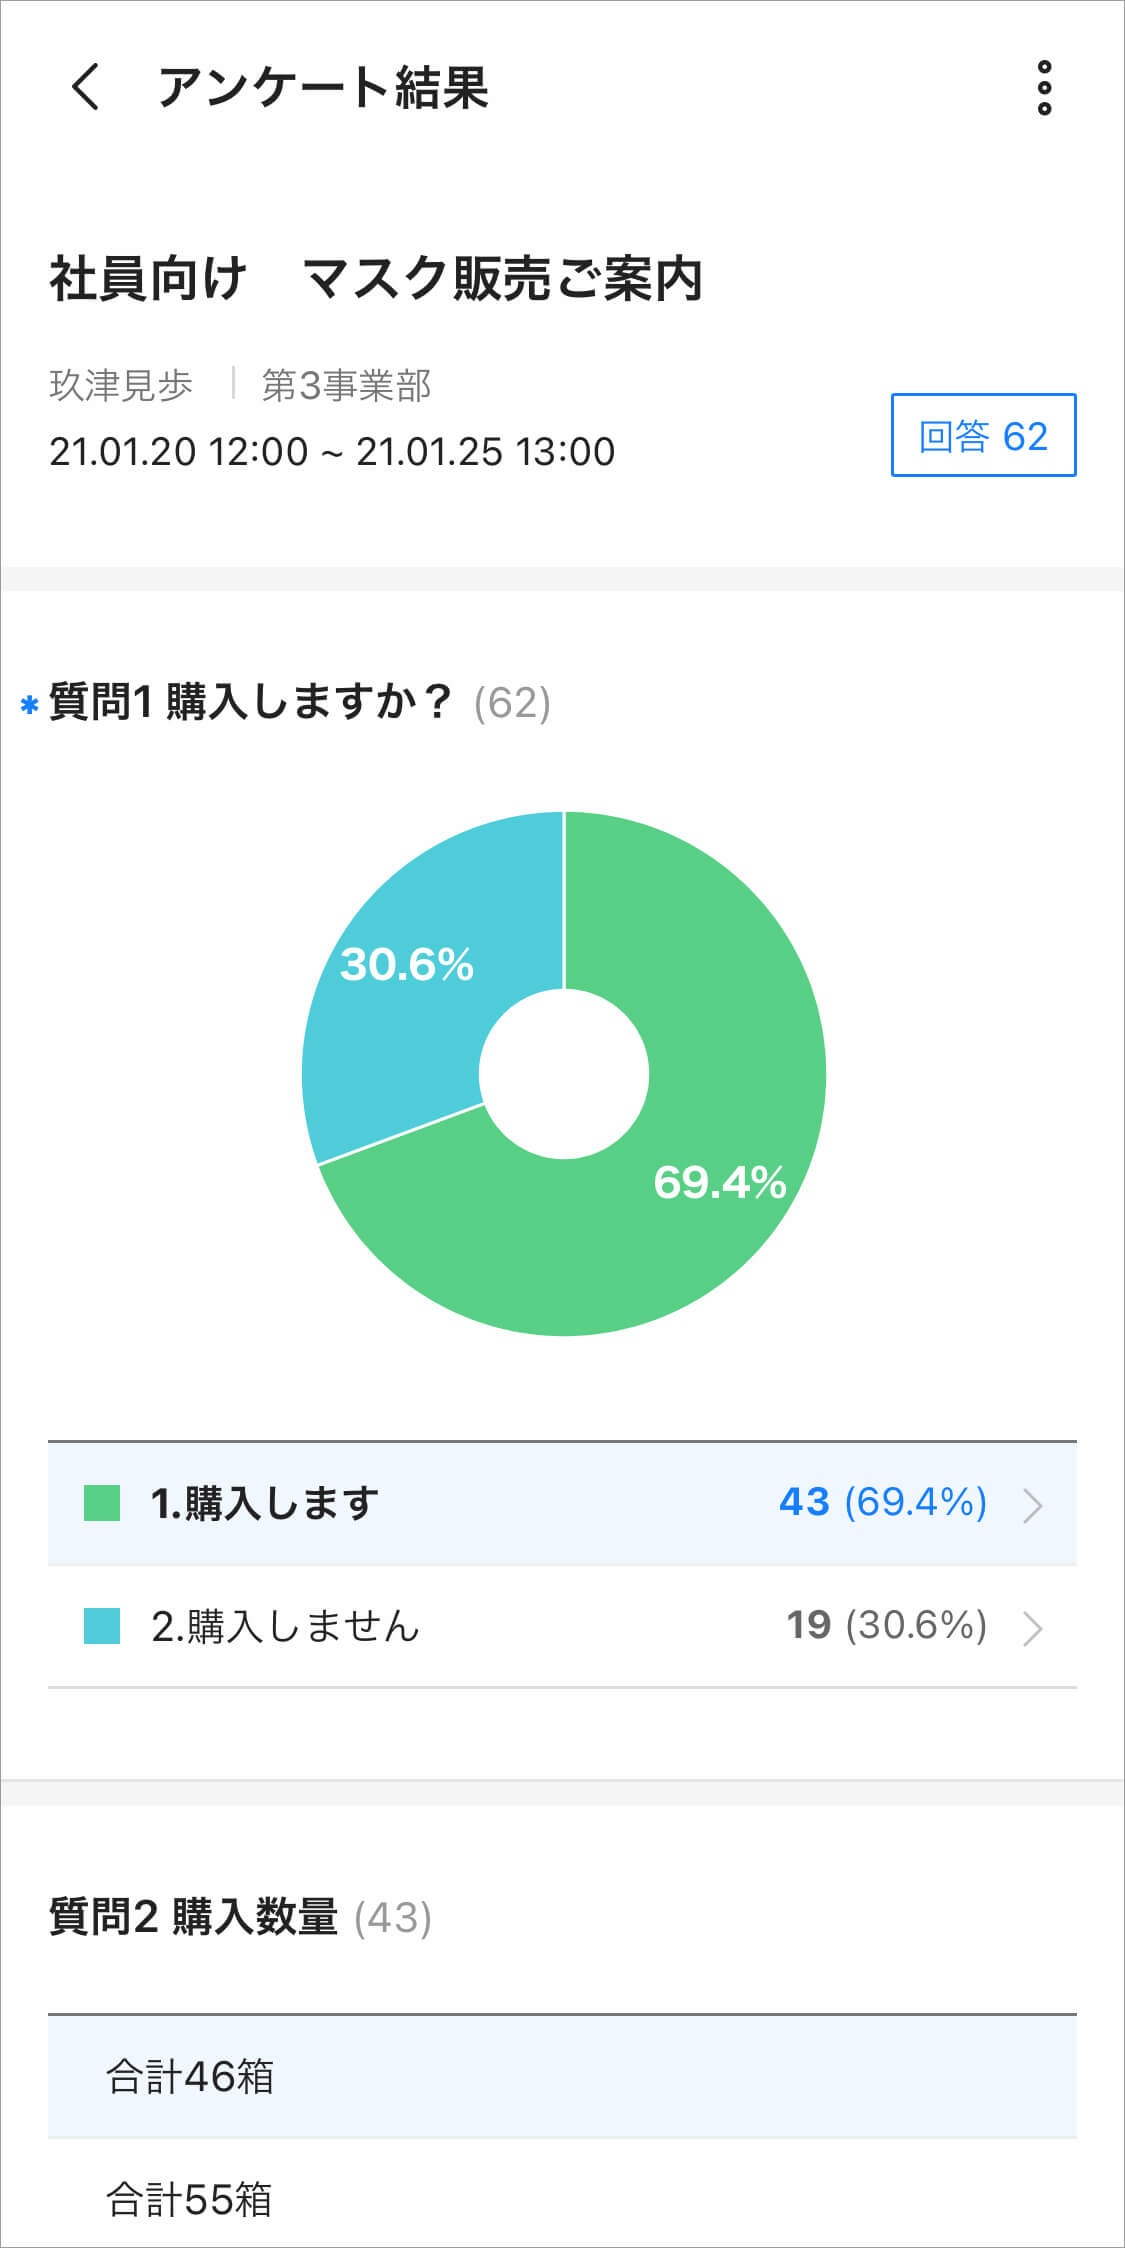Click the survey title マスク販売ご案内

(x=376, y=278)
